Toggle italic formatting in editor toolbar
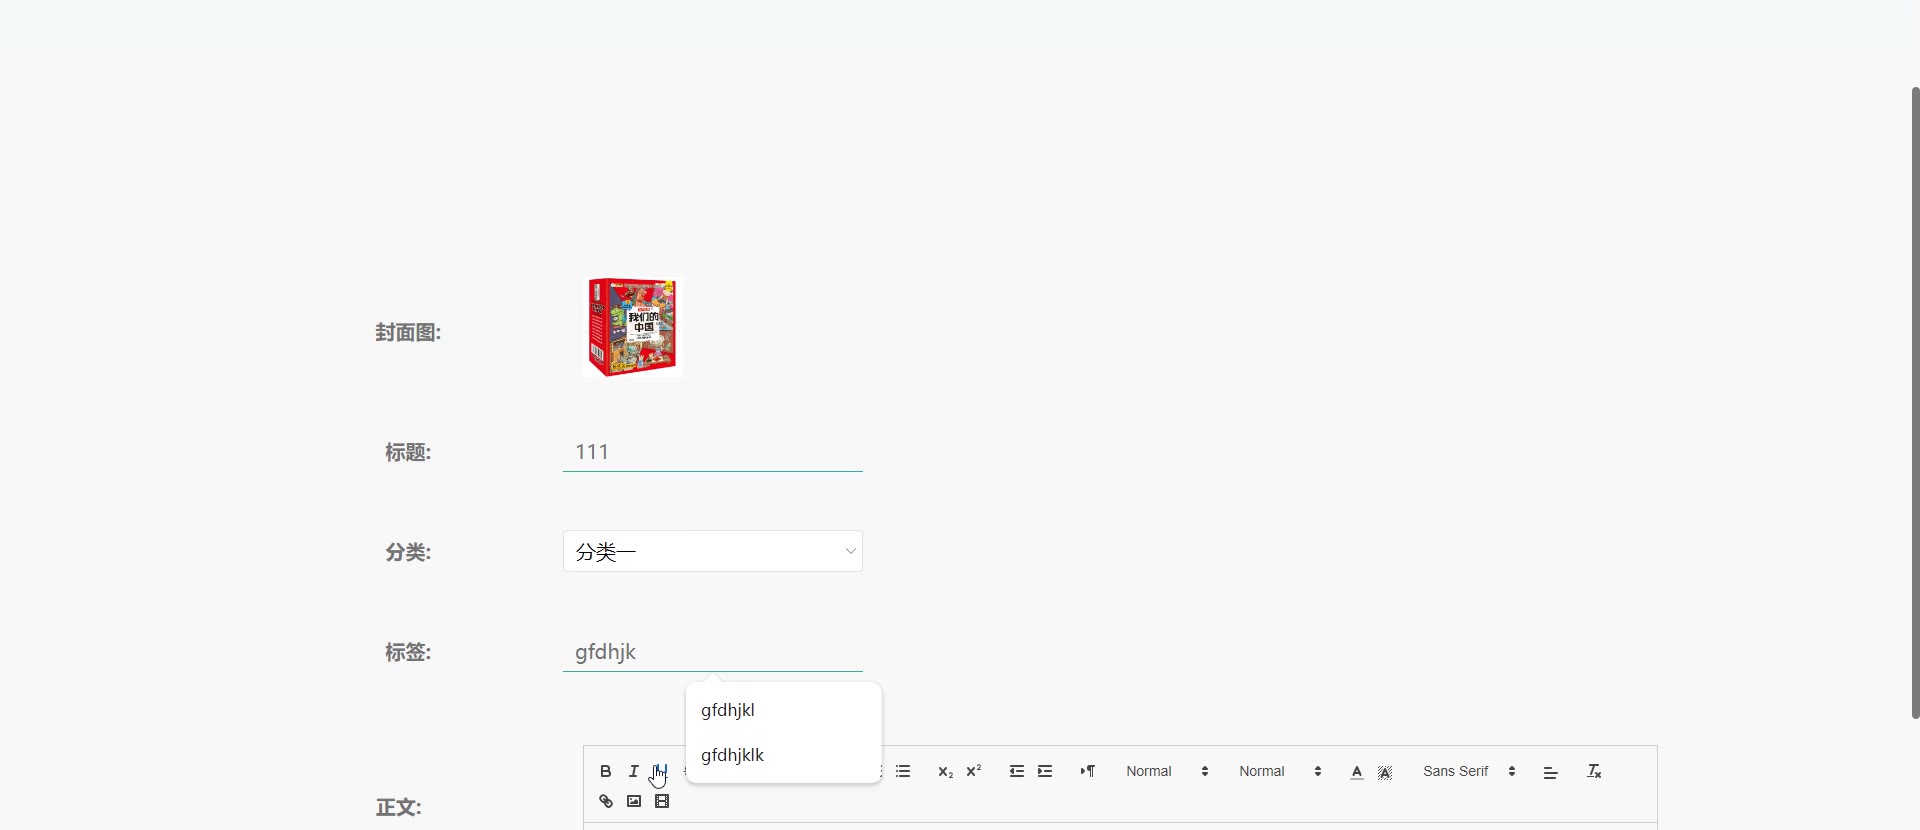 633,771
